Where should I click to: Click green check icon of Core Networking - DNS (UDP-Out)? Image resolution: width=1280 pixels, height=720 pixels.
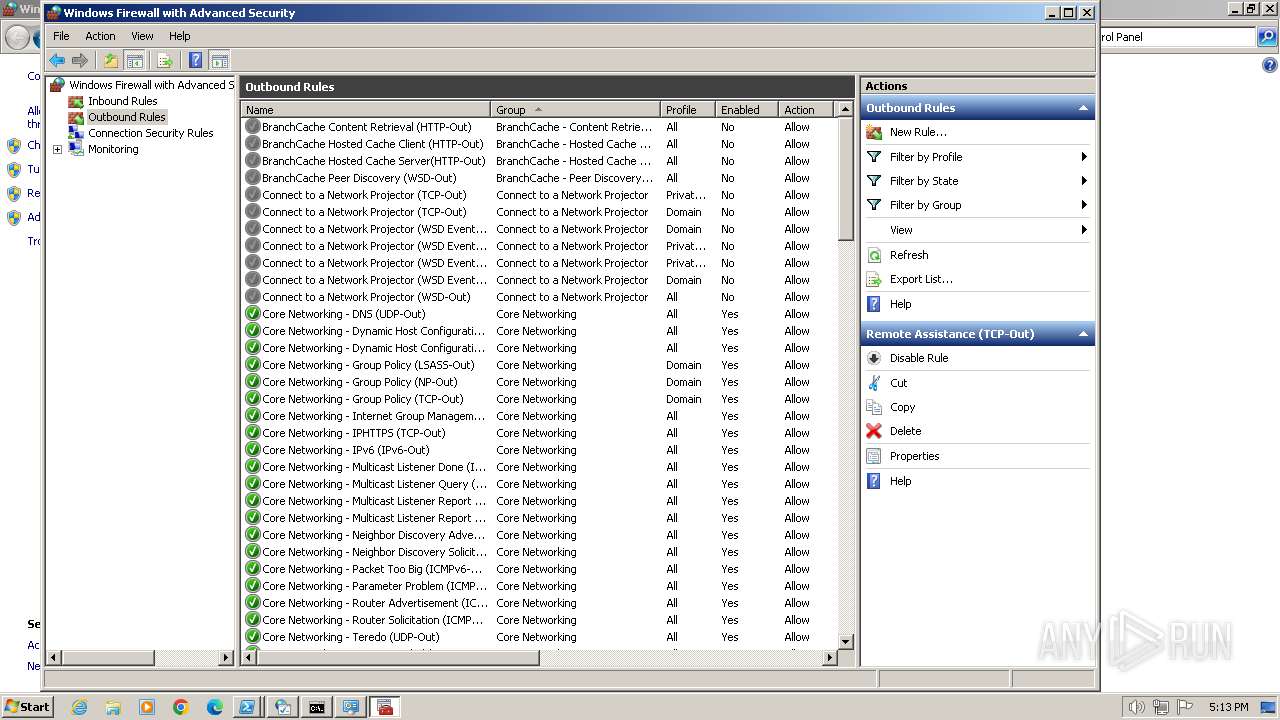point(253,314)
